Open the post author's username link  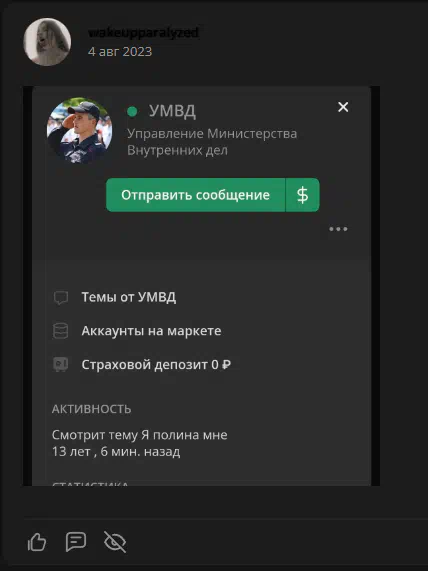144,32
